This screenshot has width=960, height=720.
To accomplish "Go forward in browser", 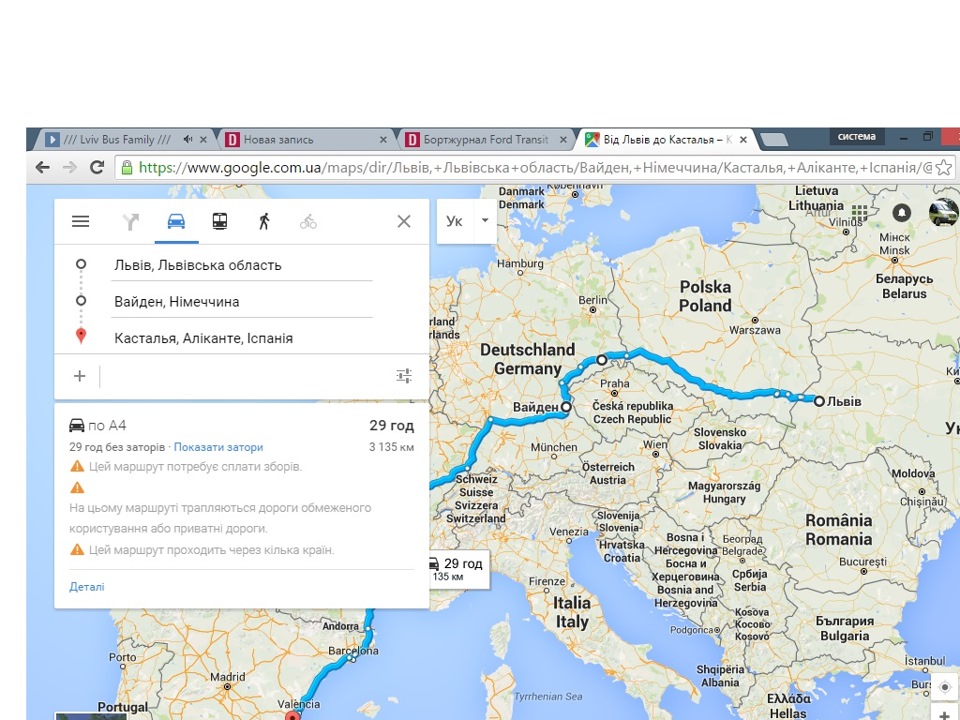I will (70, 167).
